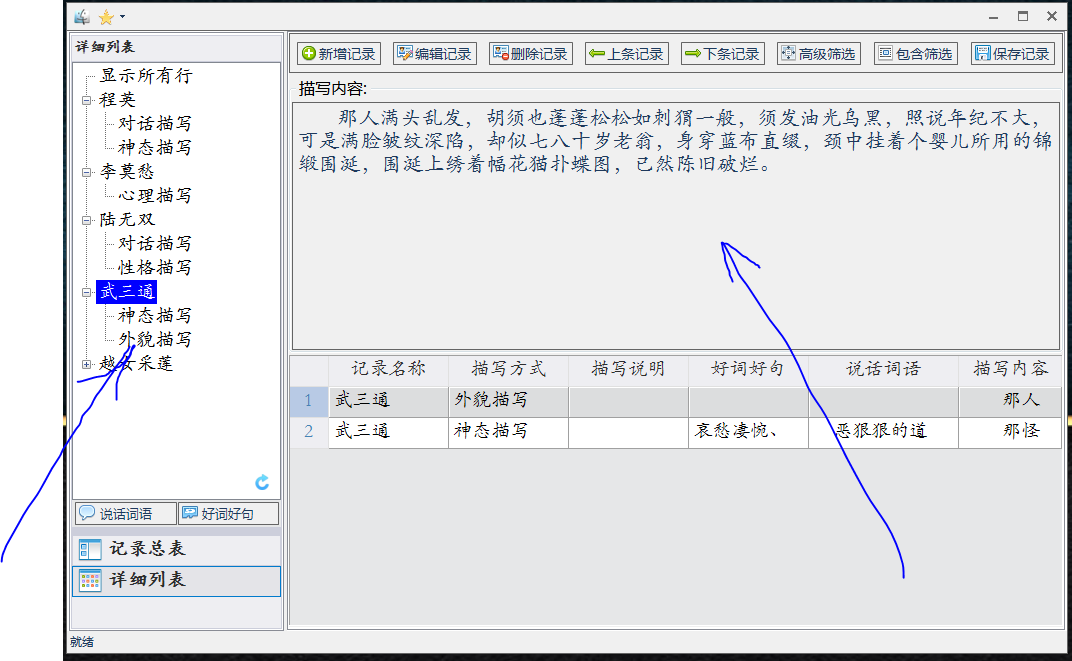Open 高级筛选 advanced filter
Image resolution: width=1072 pixels, height=661 pixels.
tap(818, 53)
